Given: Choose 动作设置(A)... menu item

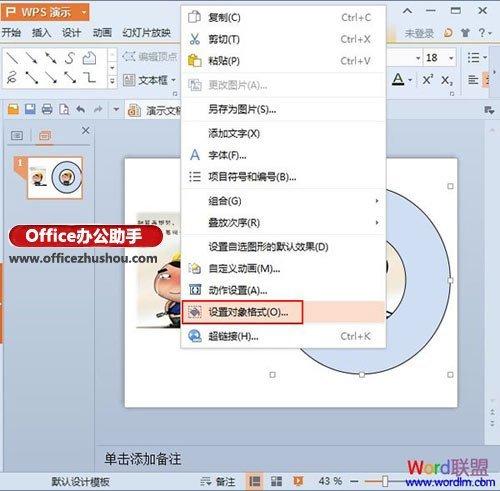Looking at the screenshot, I should (x=284, y=290).
